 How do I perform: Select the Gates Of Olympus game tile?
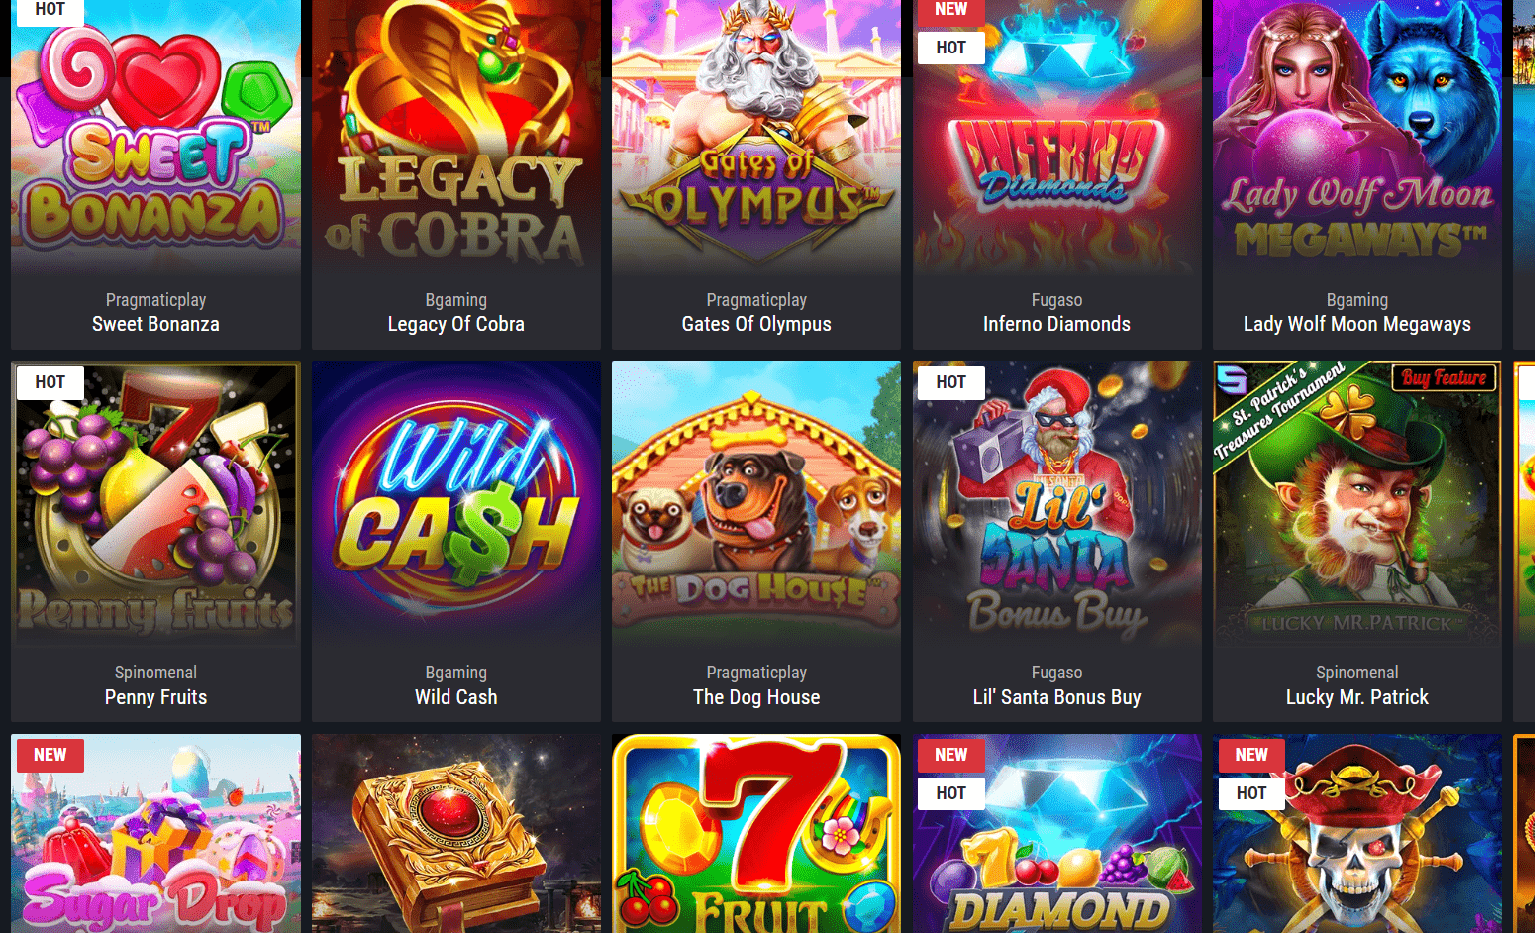[x=756, y=138]
